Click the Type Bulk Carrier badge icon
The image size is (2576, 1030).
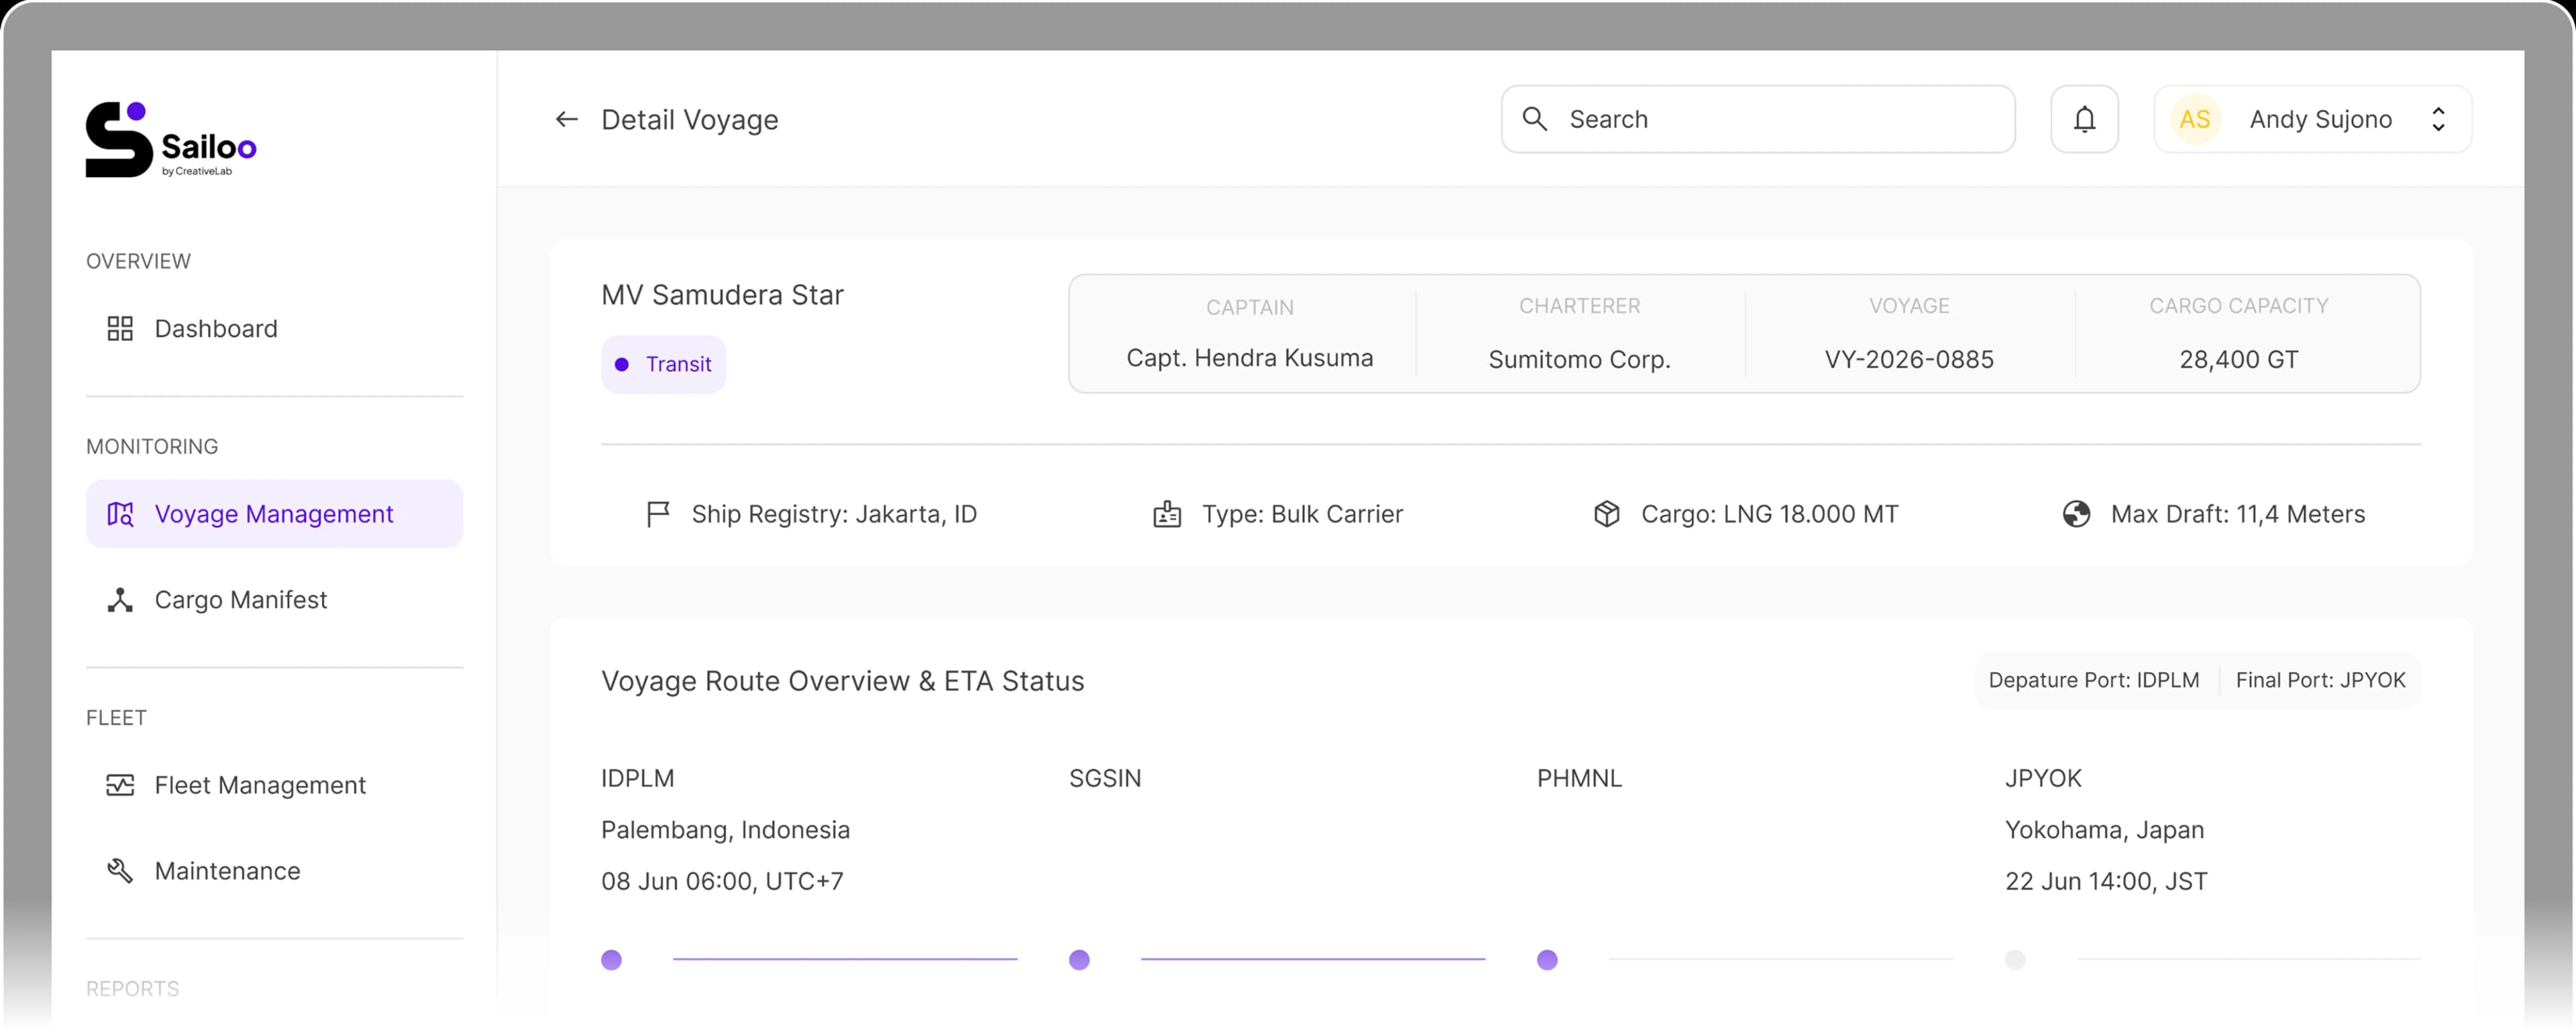1167,514
